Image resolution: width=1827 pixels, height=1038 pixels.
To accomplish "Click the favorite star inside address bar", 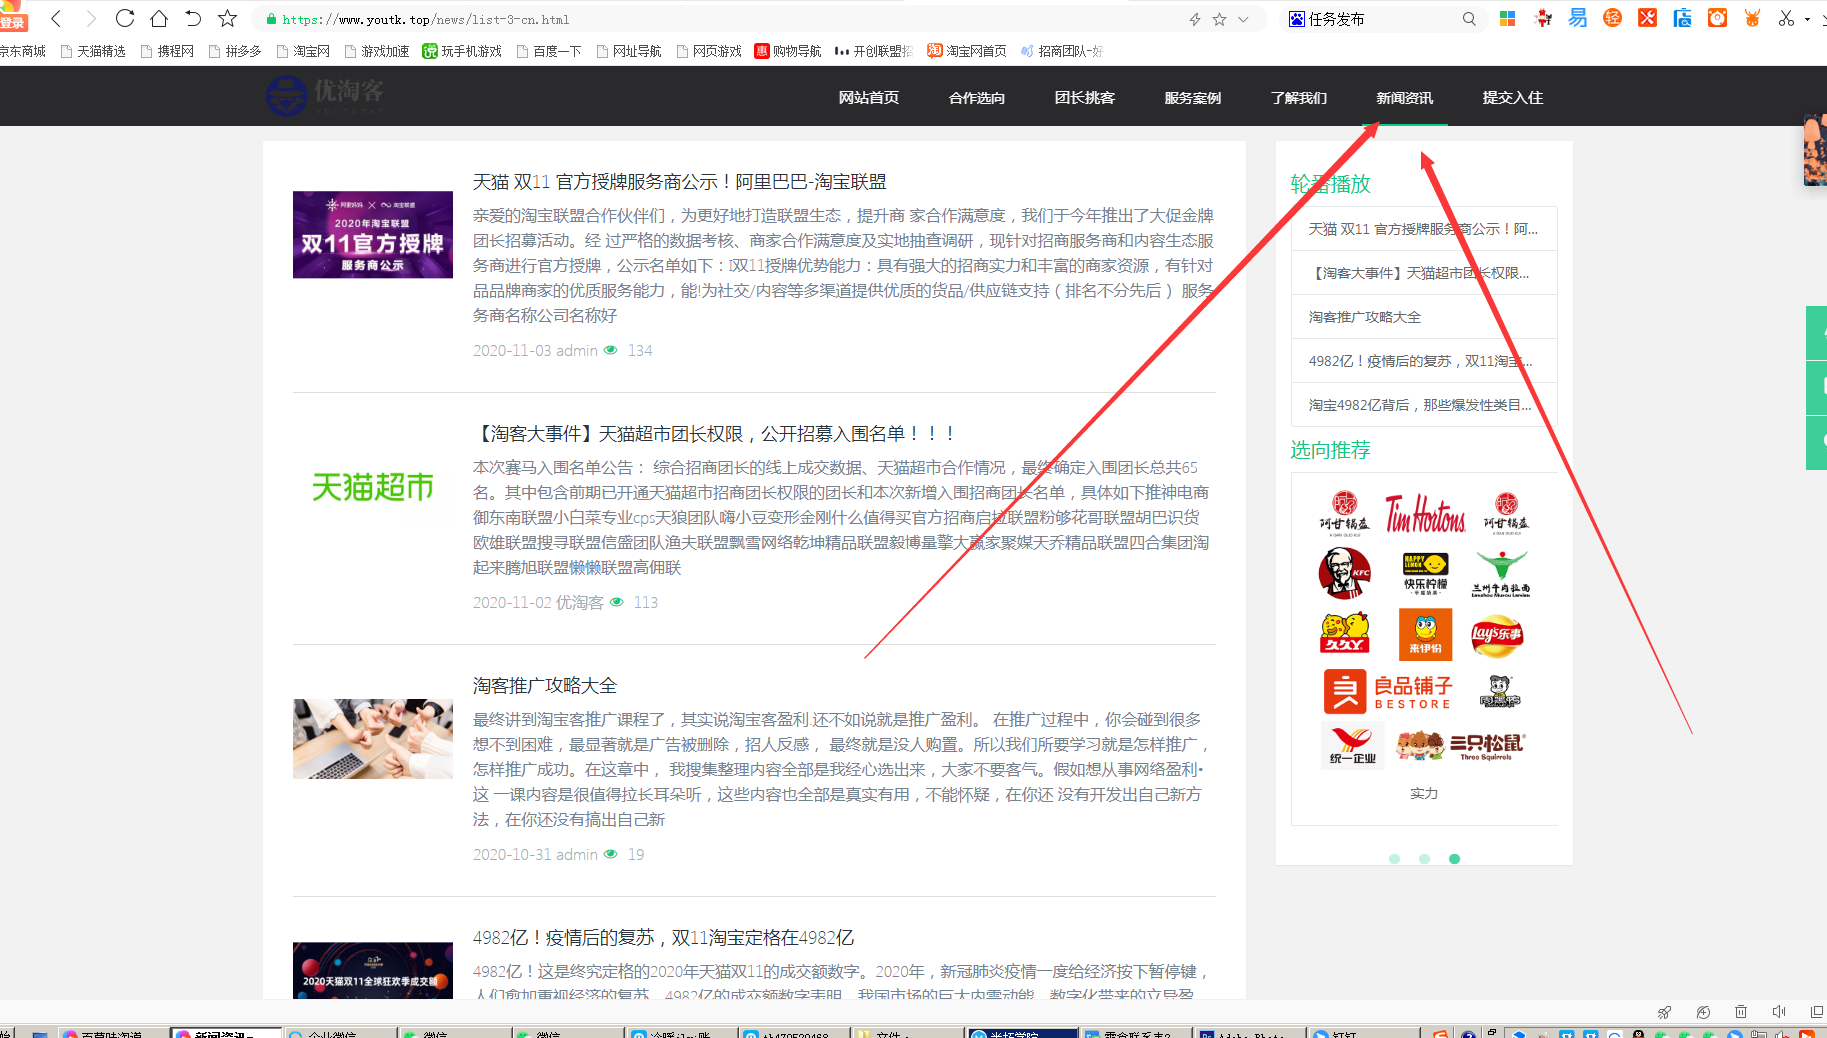I will pos(1219,19).
